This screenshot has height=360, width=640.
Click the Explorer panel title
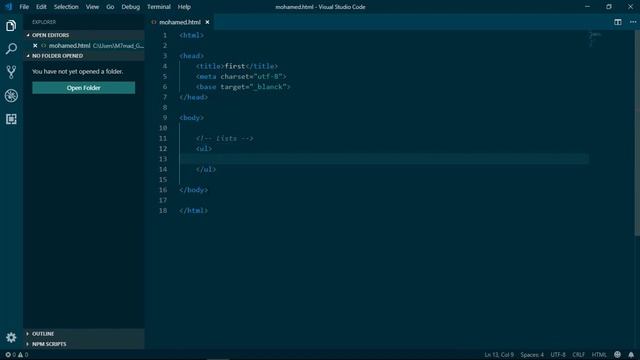(44, 22)
